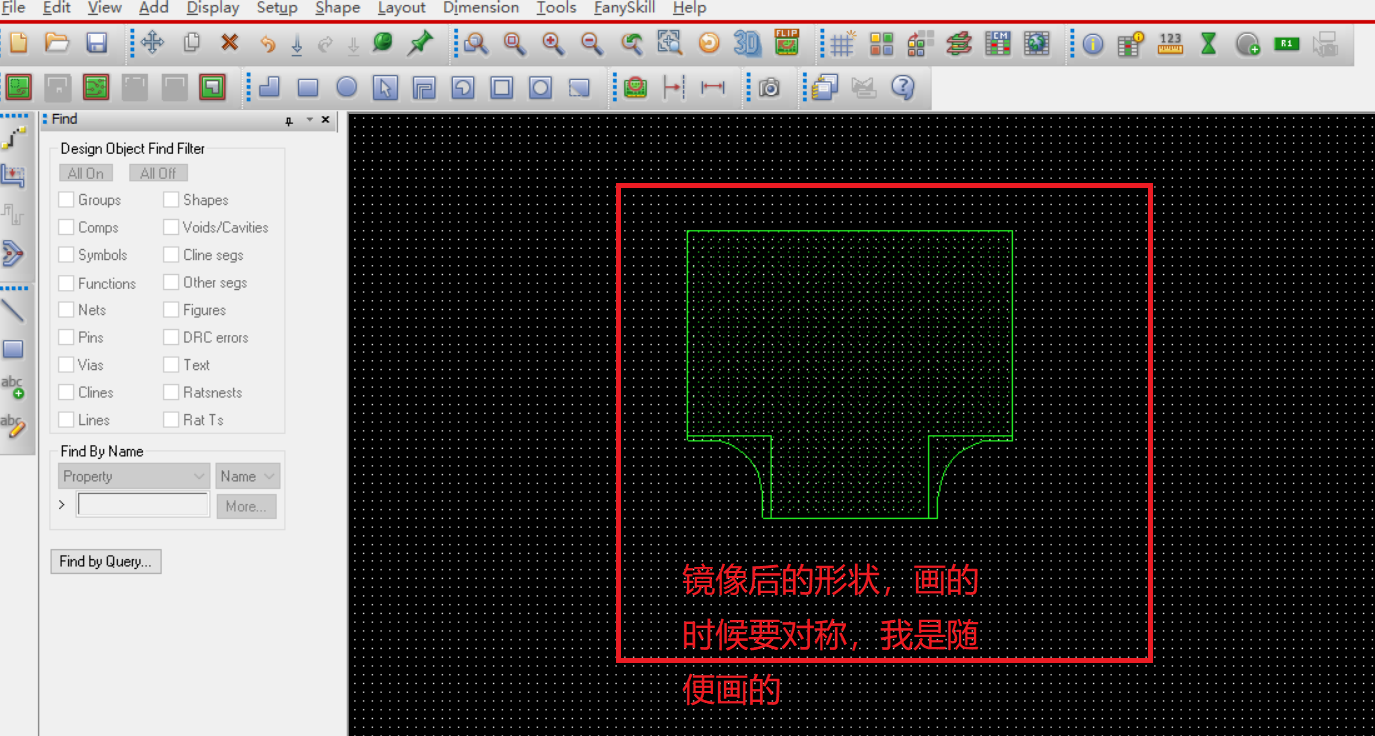Screen dimensions: 1375x736
Task: Check the Symbols filter box
Action: [x=66, y=255]
